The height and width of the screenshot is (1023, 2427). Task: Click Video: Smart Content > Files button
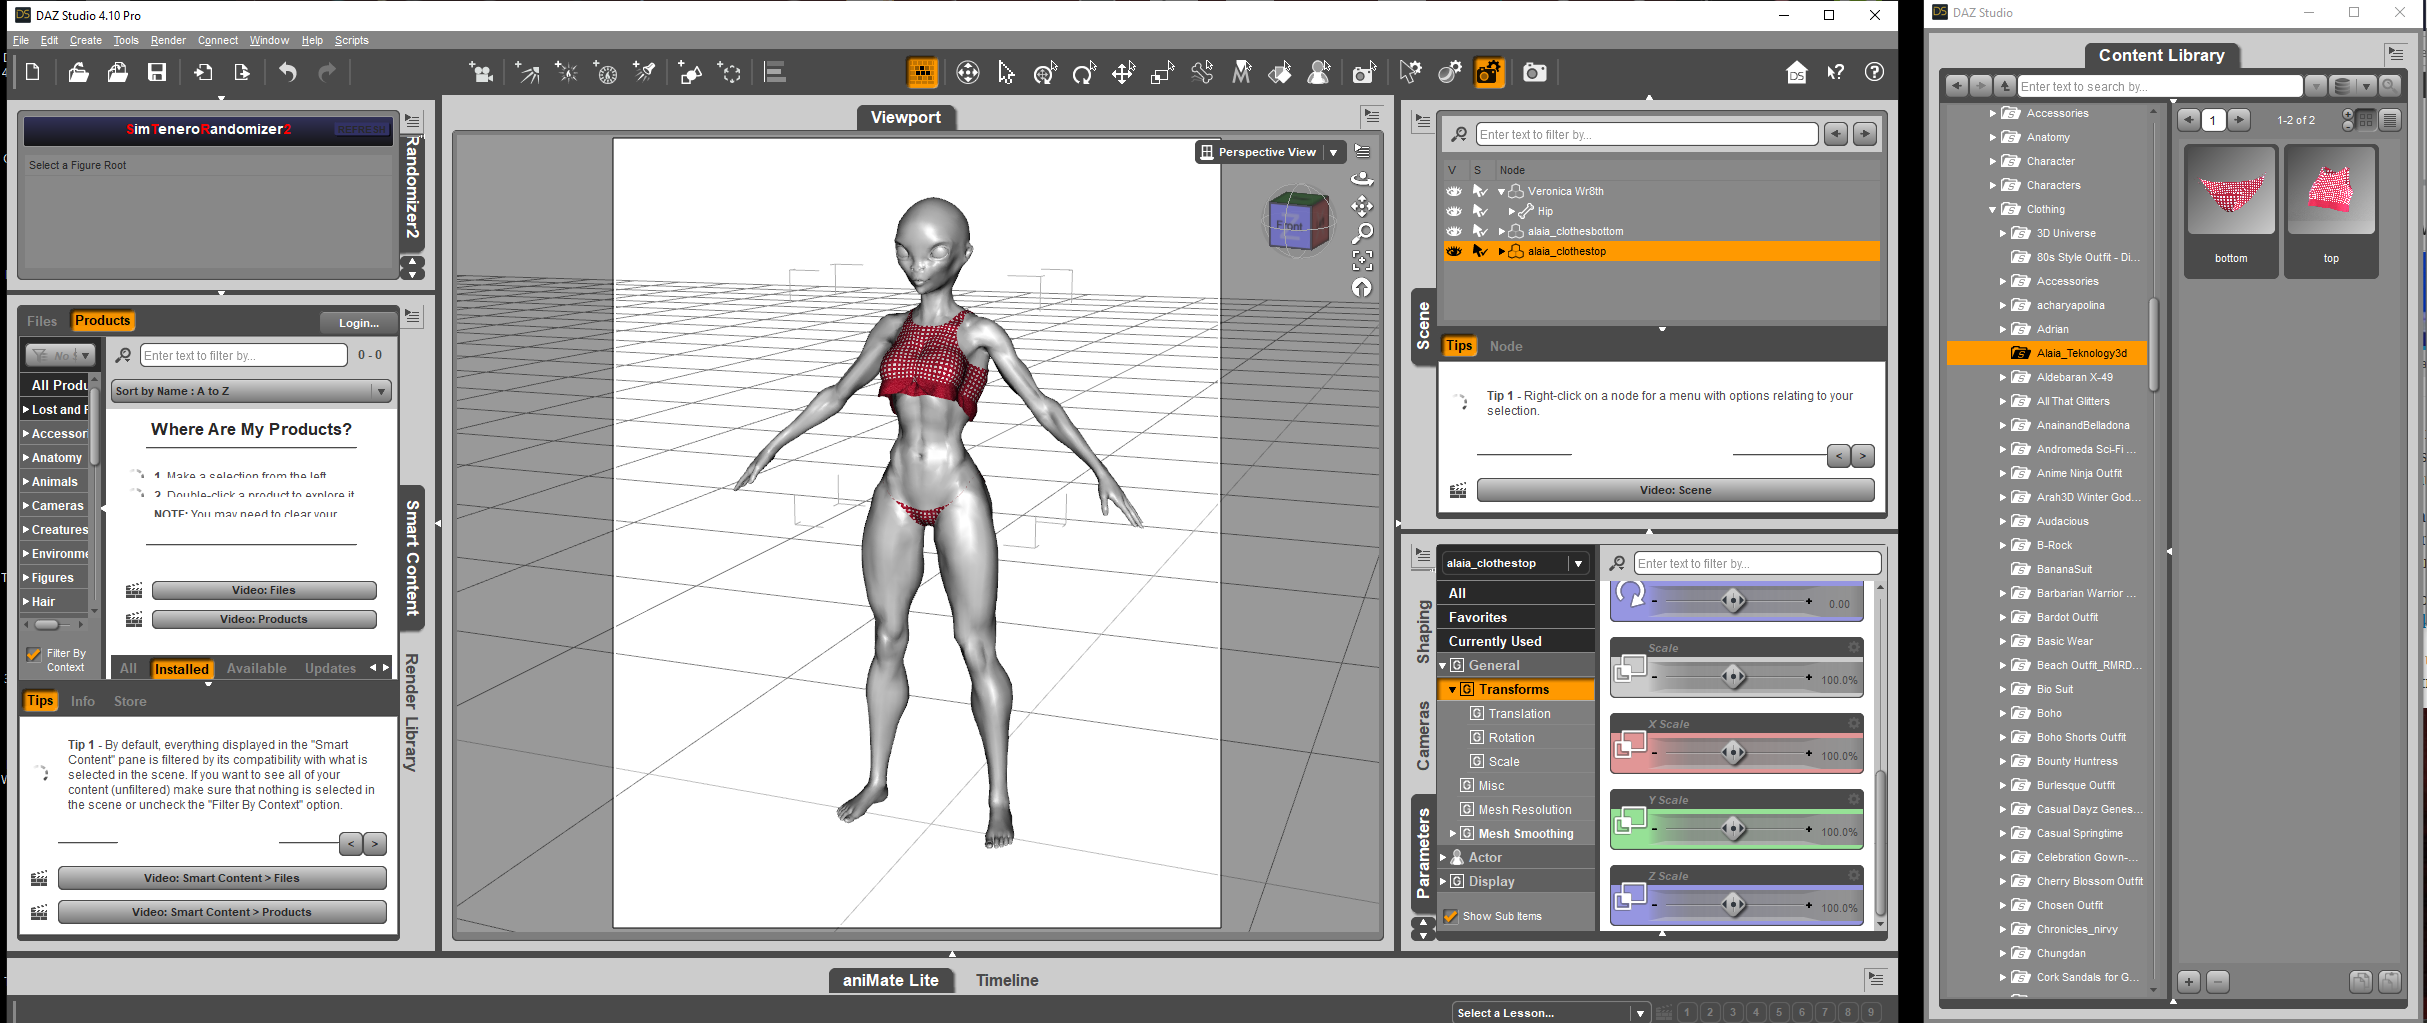point(222,878)
